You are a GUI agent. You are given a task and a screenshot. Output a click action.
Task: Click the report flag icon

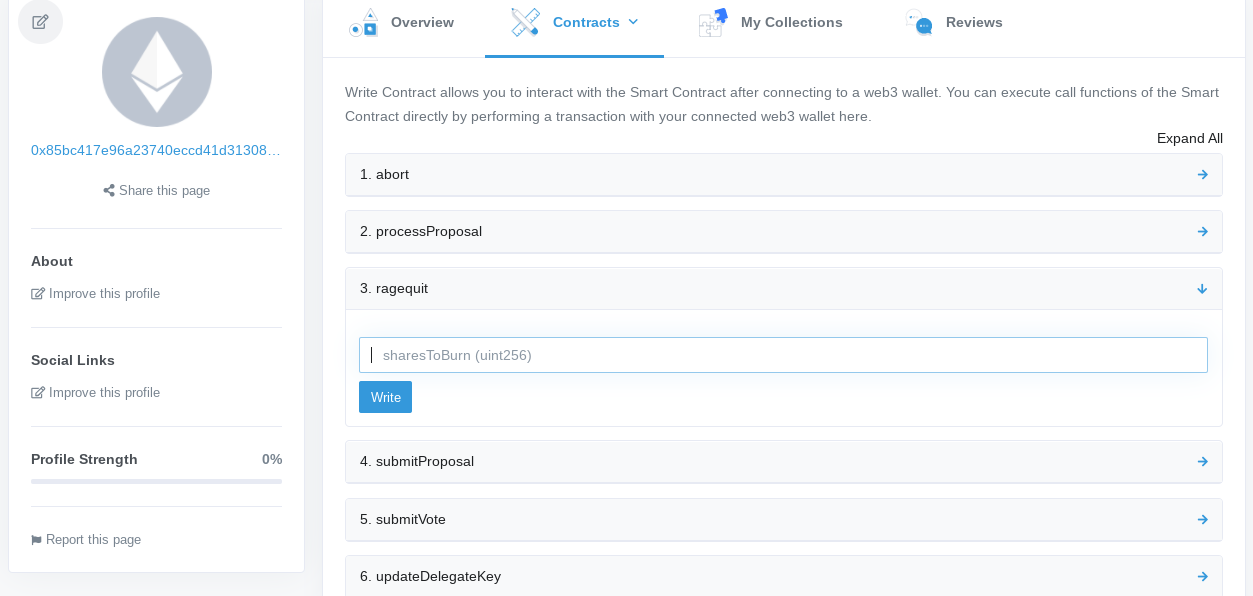click(x=37, y=540)
